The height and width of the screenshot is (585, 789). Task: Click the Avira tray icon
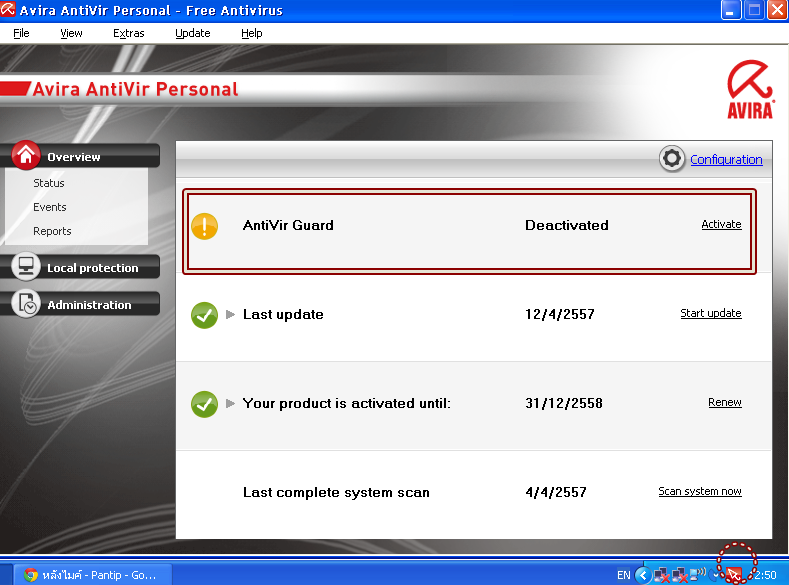click(x=734, y=574)
